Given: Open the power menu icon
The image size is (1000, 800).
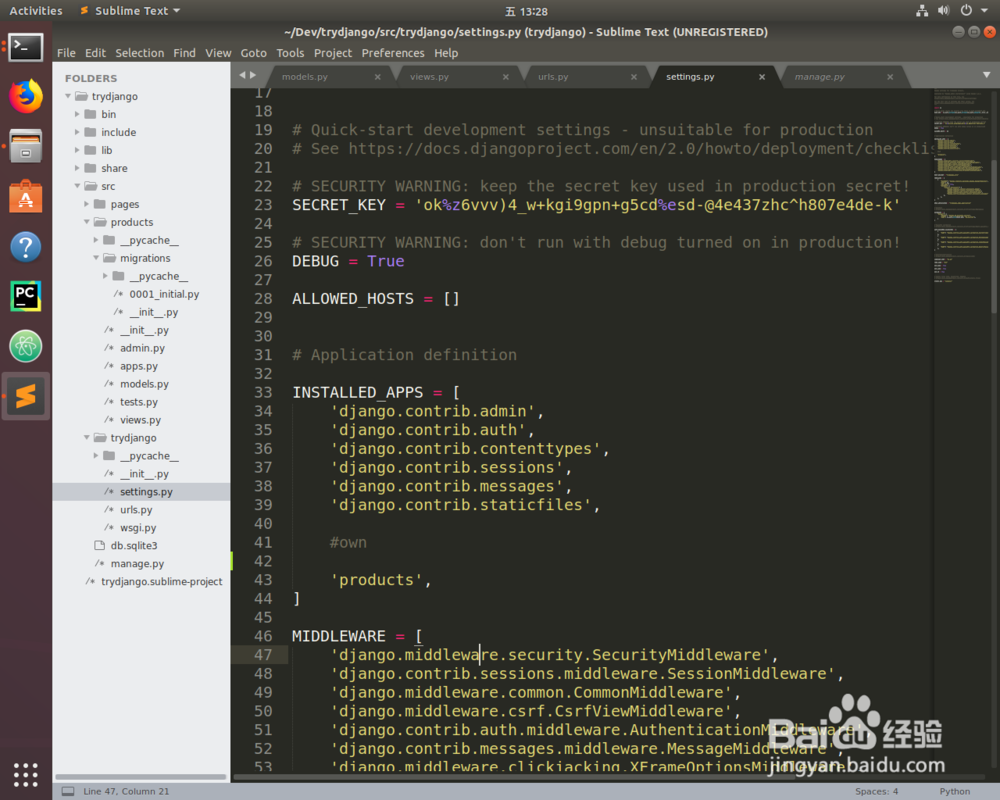Looking at the screenshot, I should [966, 11].
